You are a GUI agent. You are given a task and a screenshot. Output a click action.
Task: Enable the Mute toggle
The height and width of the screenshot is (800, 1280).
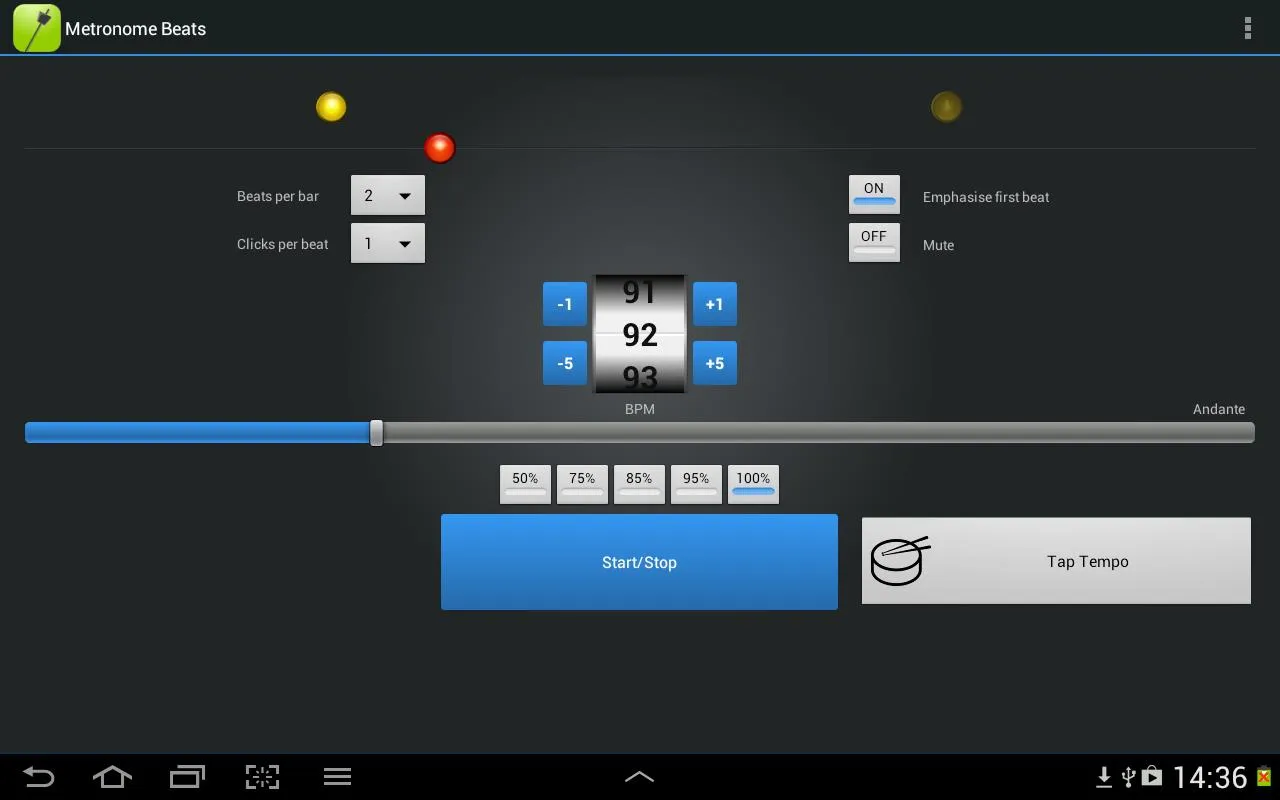click(x=874, y=242)
